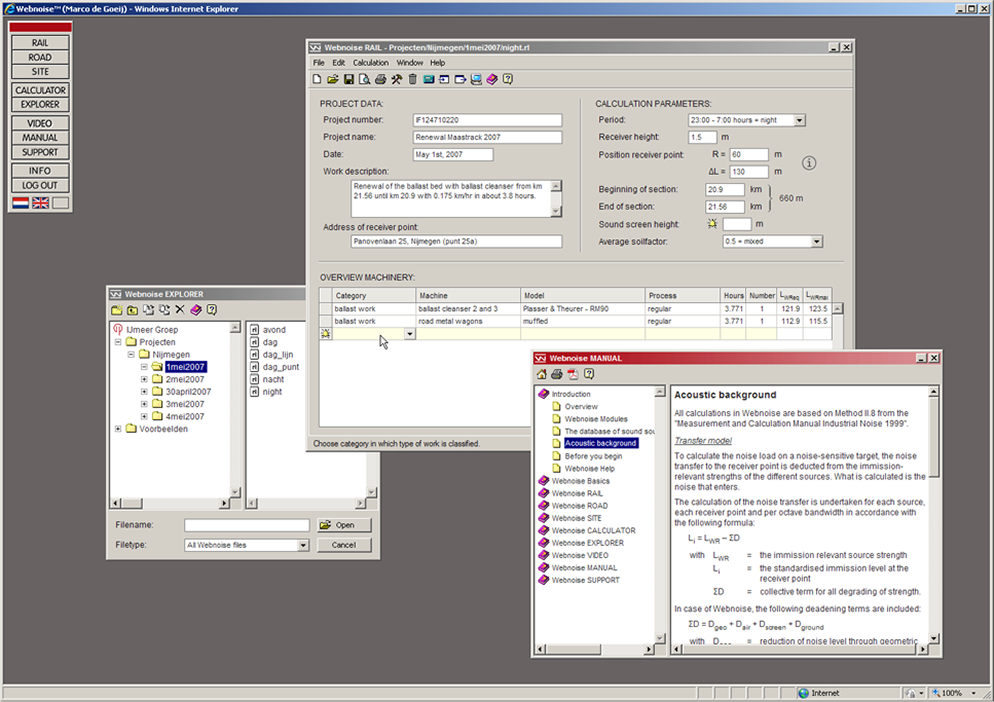This screenshot has width=994, height=702.
Task: Click Open button in EXPLORER
Action: pyautogui.click(x=344, y=525)
